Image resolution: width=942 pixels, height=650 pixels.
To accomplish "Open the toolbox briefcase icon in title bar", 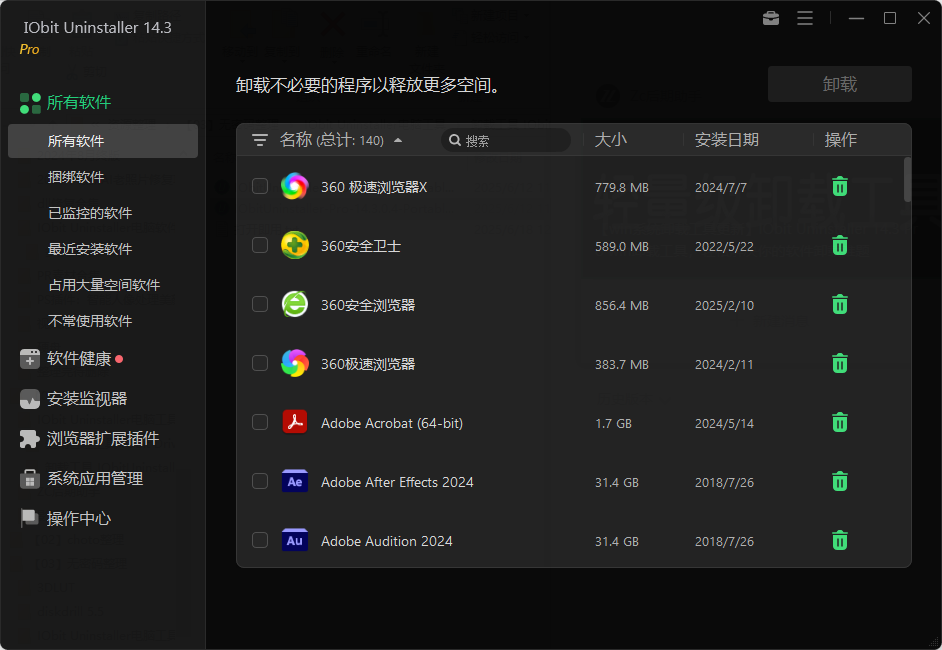I will point(771,19).
